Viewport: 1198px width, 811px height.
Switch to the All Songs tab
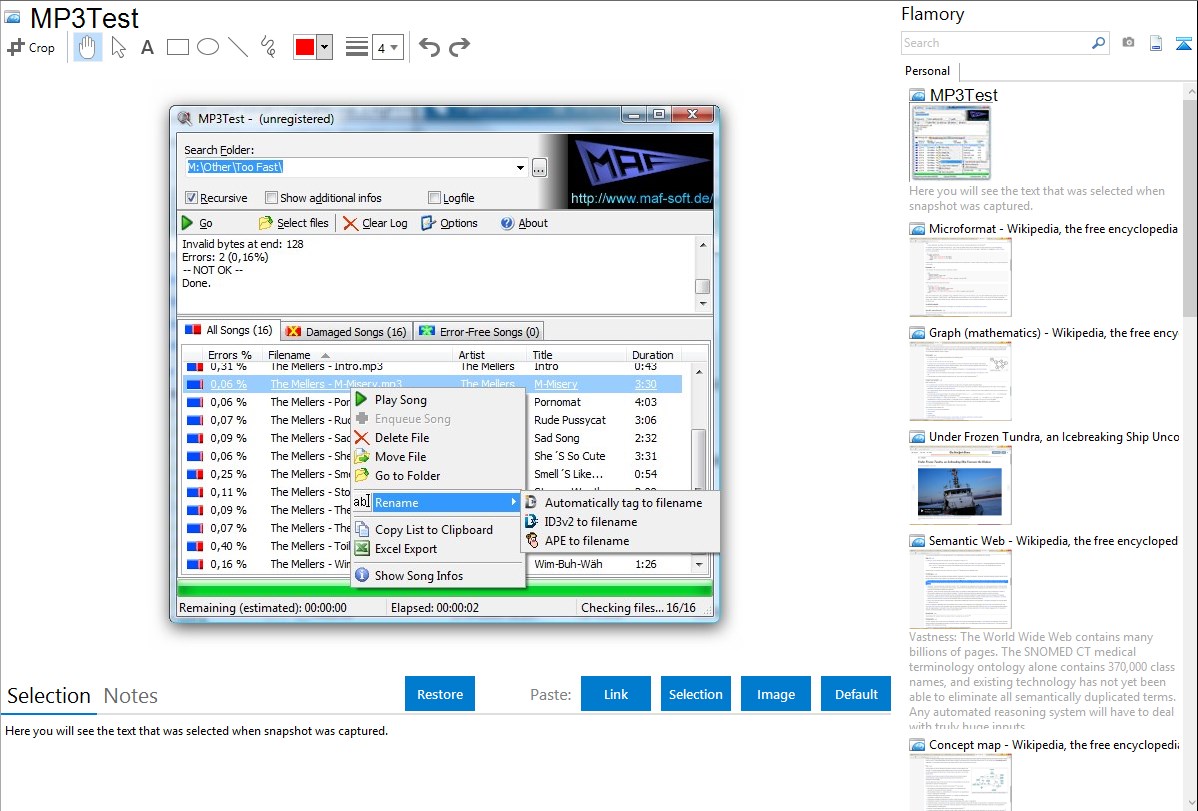tap(228, 330)
